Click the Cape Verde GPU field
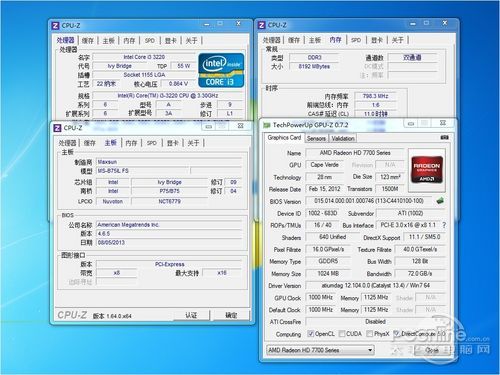The width and height of the screenshot is (500, 375). click(325, 165)
